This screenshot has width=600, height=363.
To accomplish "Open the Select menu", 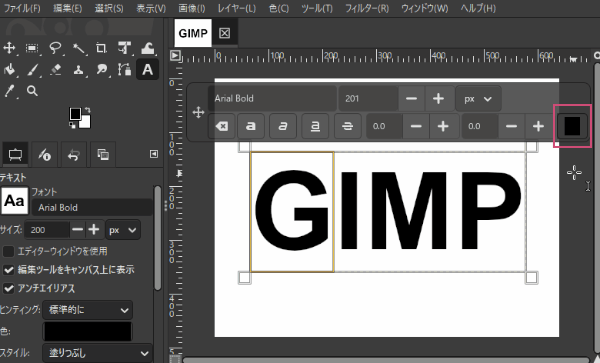I will coord(109,8).
